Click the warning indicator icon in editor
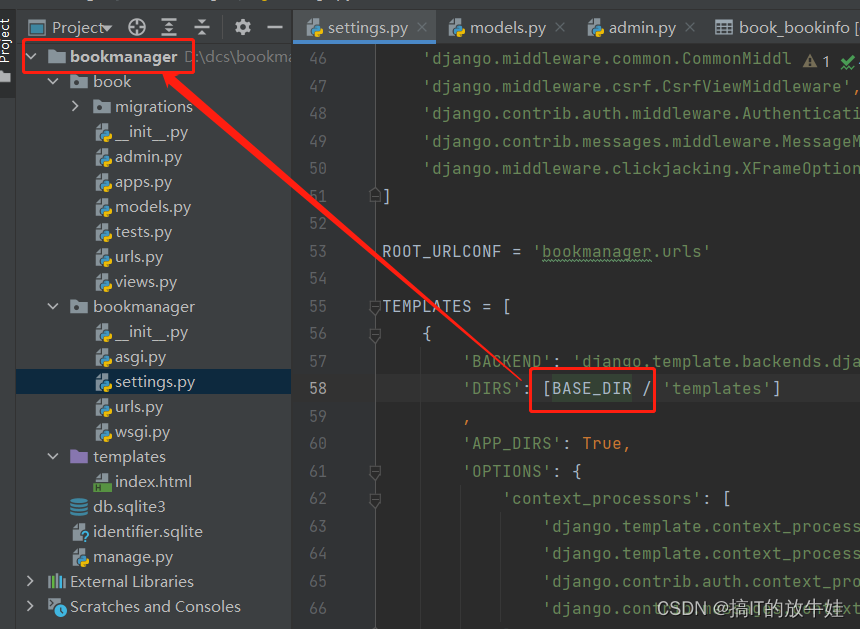The image size is (860, 629). tap(810, 61)
